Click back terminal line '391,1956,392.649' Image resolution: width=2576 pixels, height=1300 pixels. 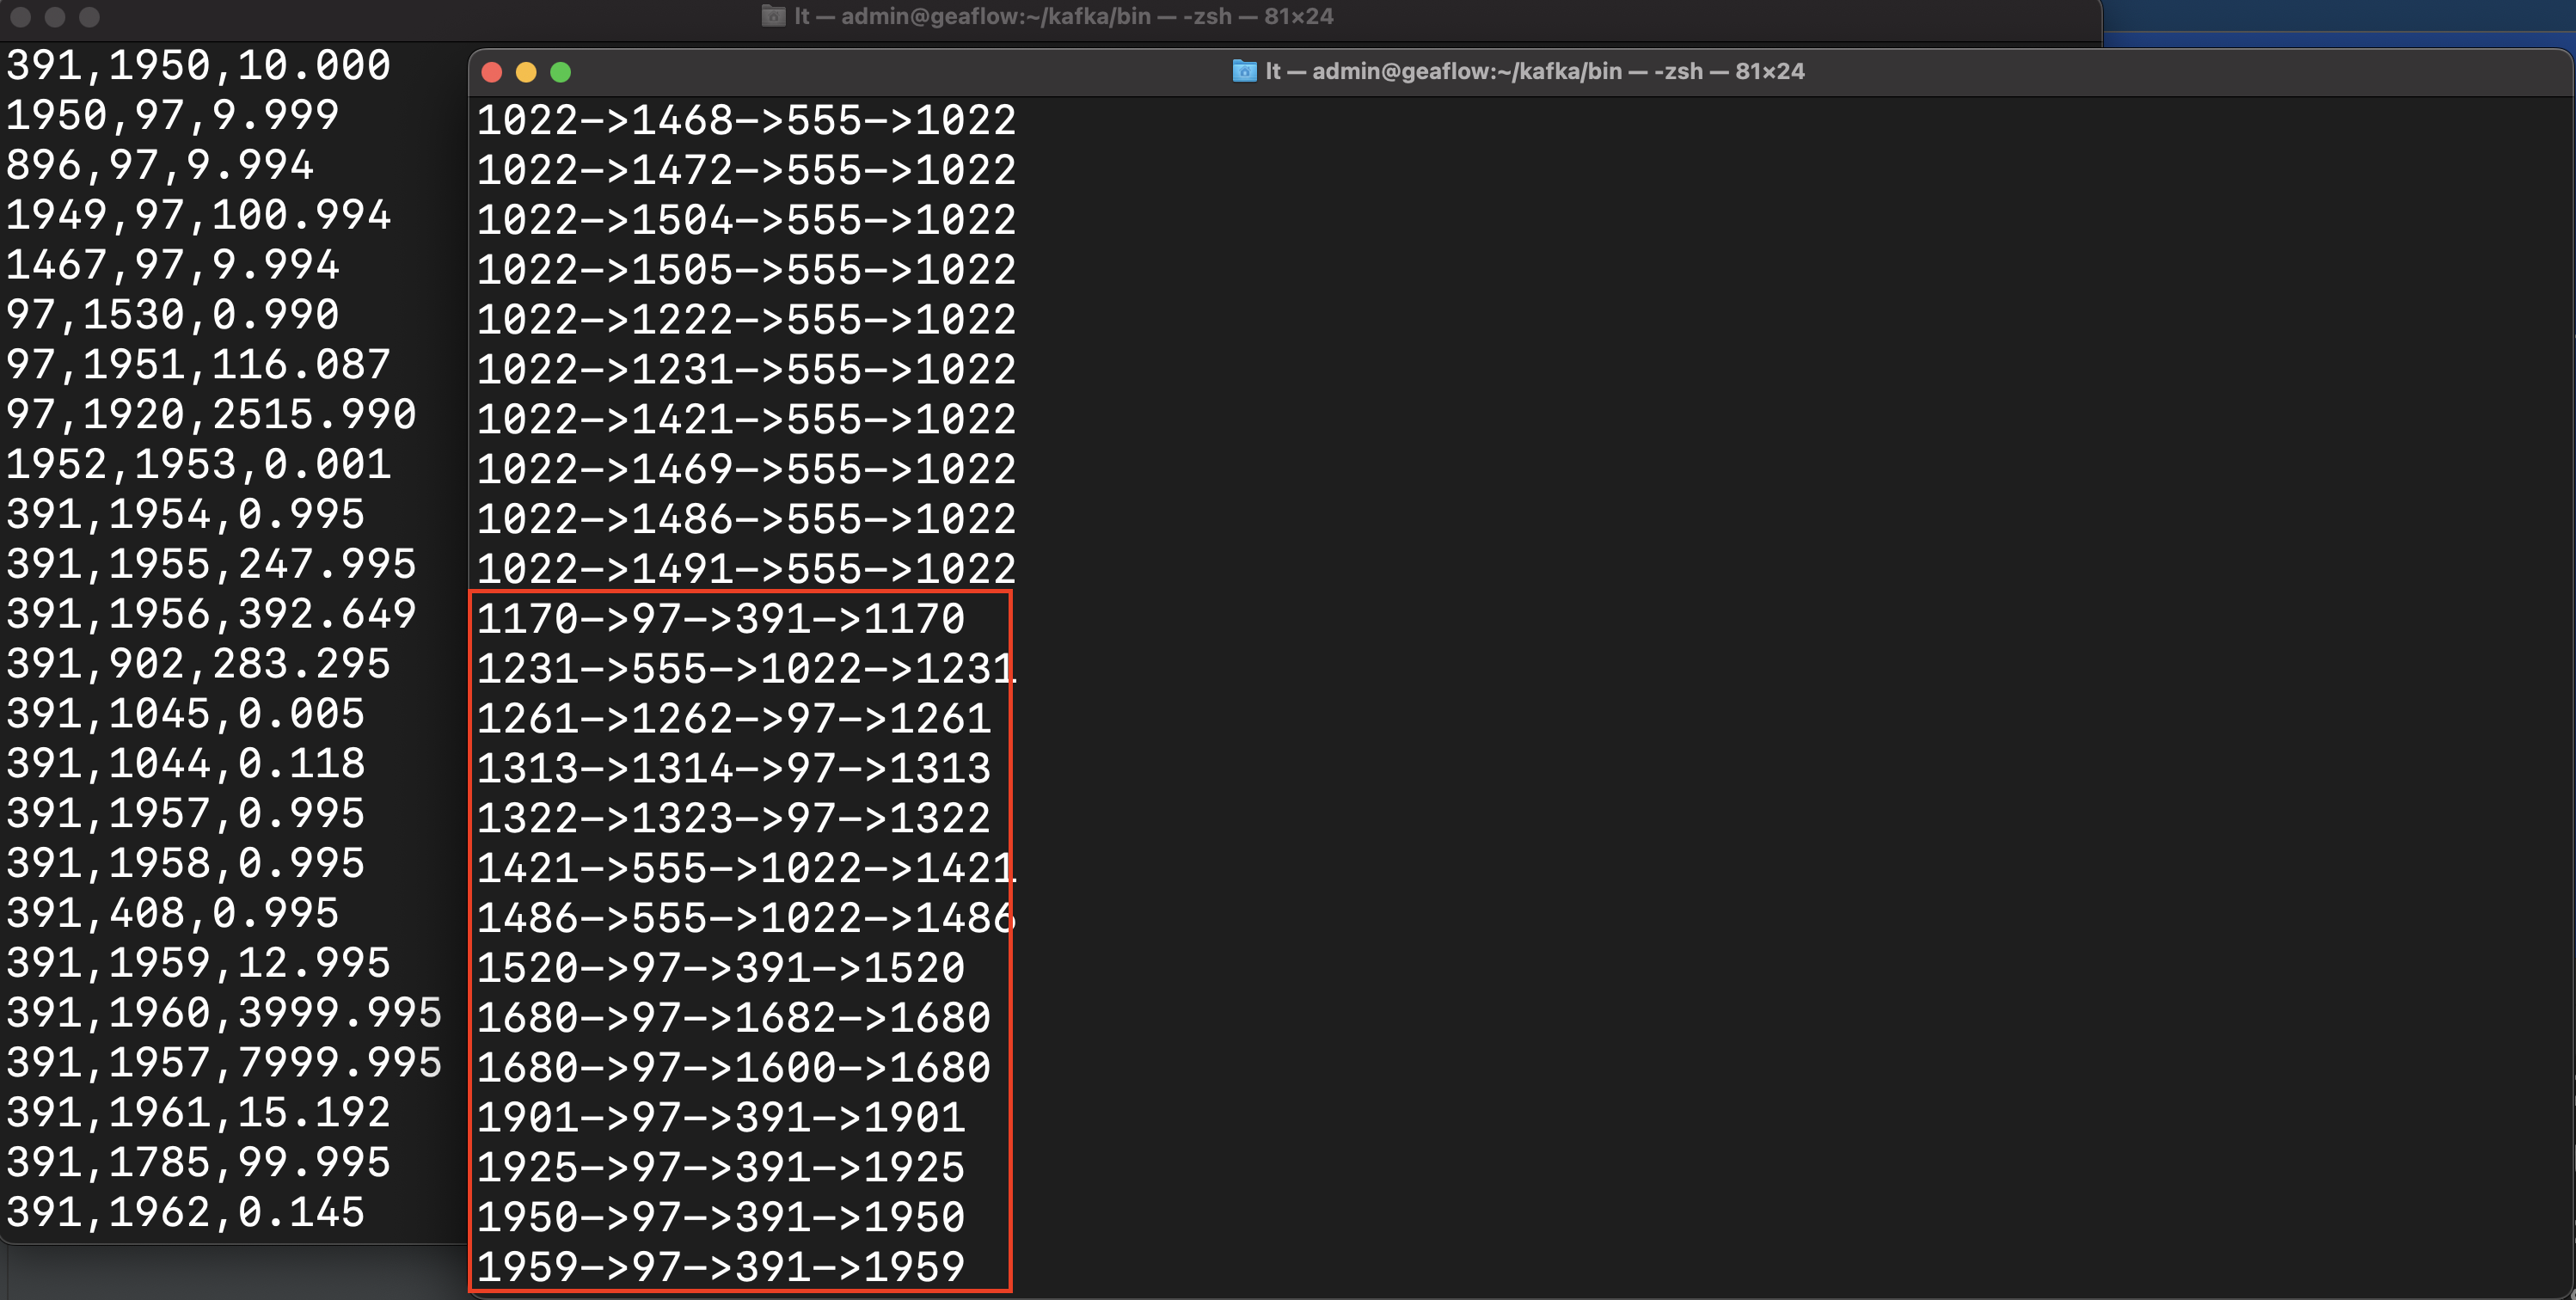click(x=211, y=614)
